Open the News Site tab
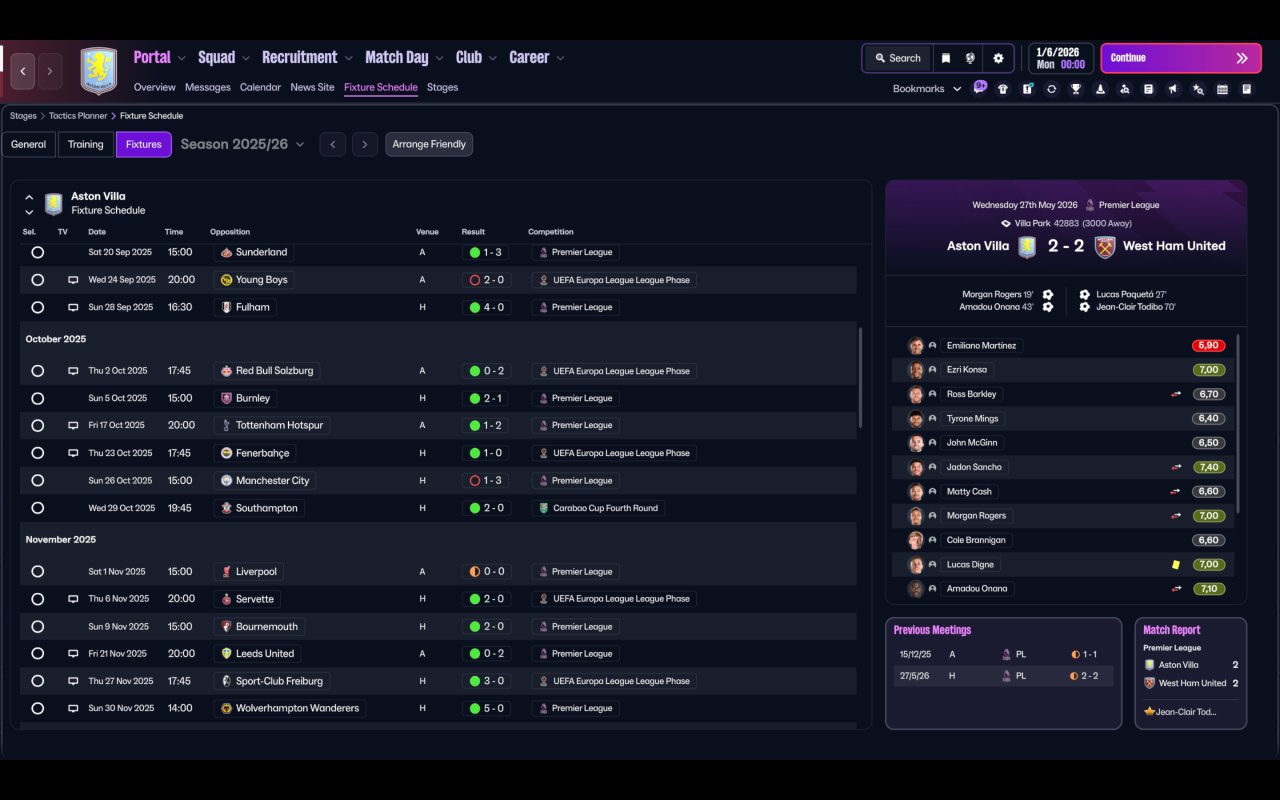The width and height of the screenshot is (1280, 800). [312, 88]
